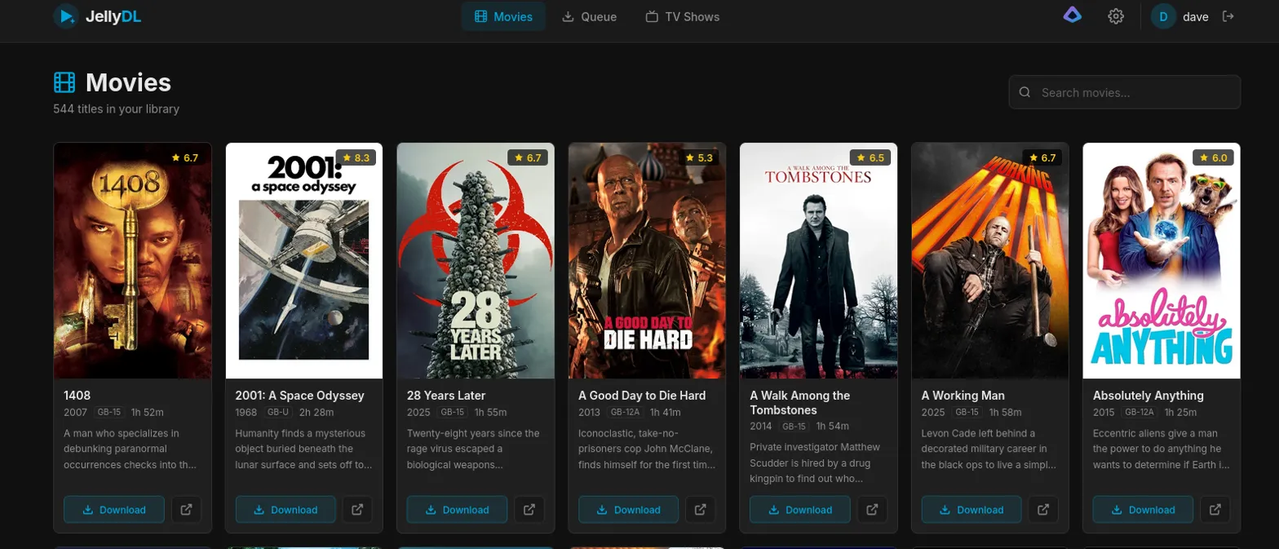Screen dimensions: 1279x549
Task: Click the 28 Years Later poster
Action: tap(475, 260)
